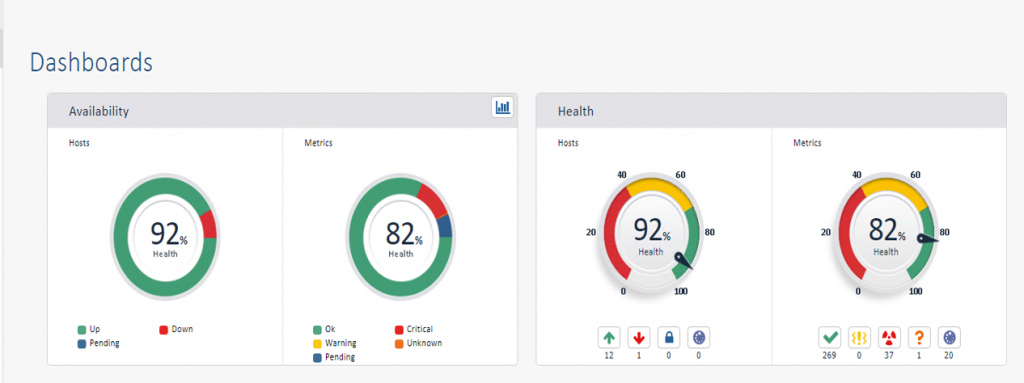1024x383 pixels.
Task: Click the Critical legend label
Action: pyautogui.click(x=420, y=329)
